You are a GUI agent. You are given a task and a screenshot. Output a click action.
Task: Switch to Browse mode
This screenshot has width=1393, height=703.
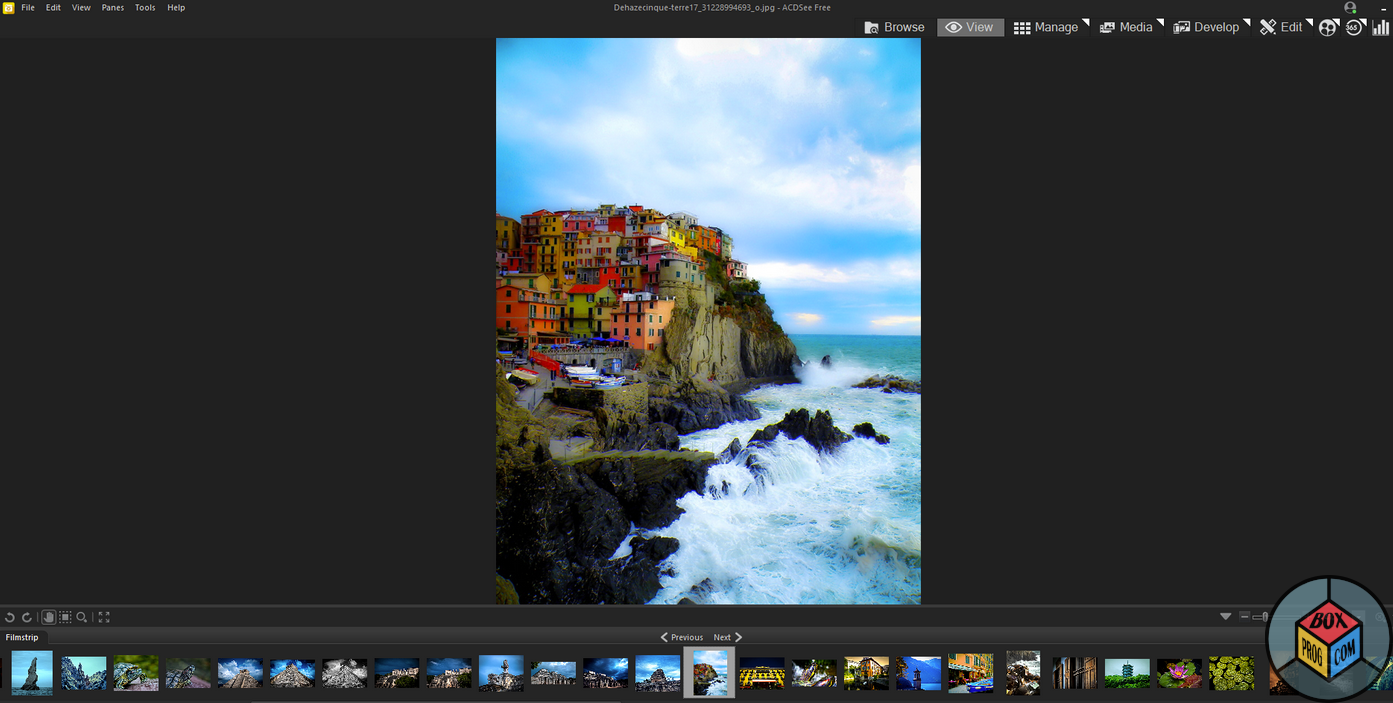894,27
